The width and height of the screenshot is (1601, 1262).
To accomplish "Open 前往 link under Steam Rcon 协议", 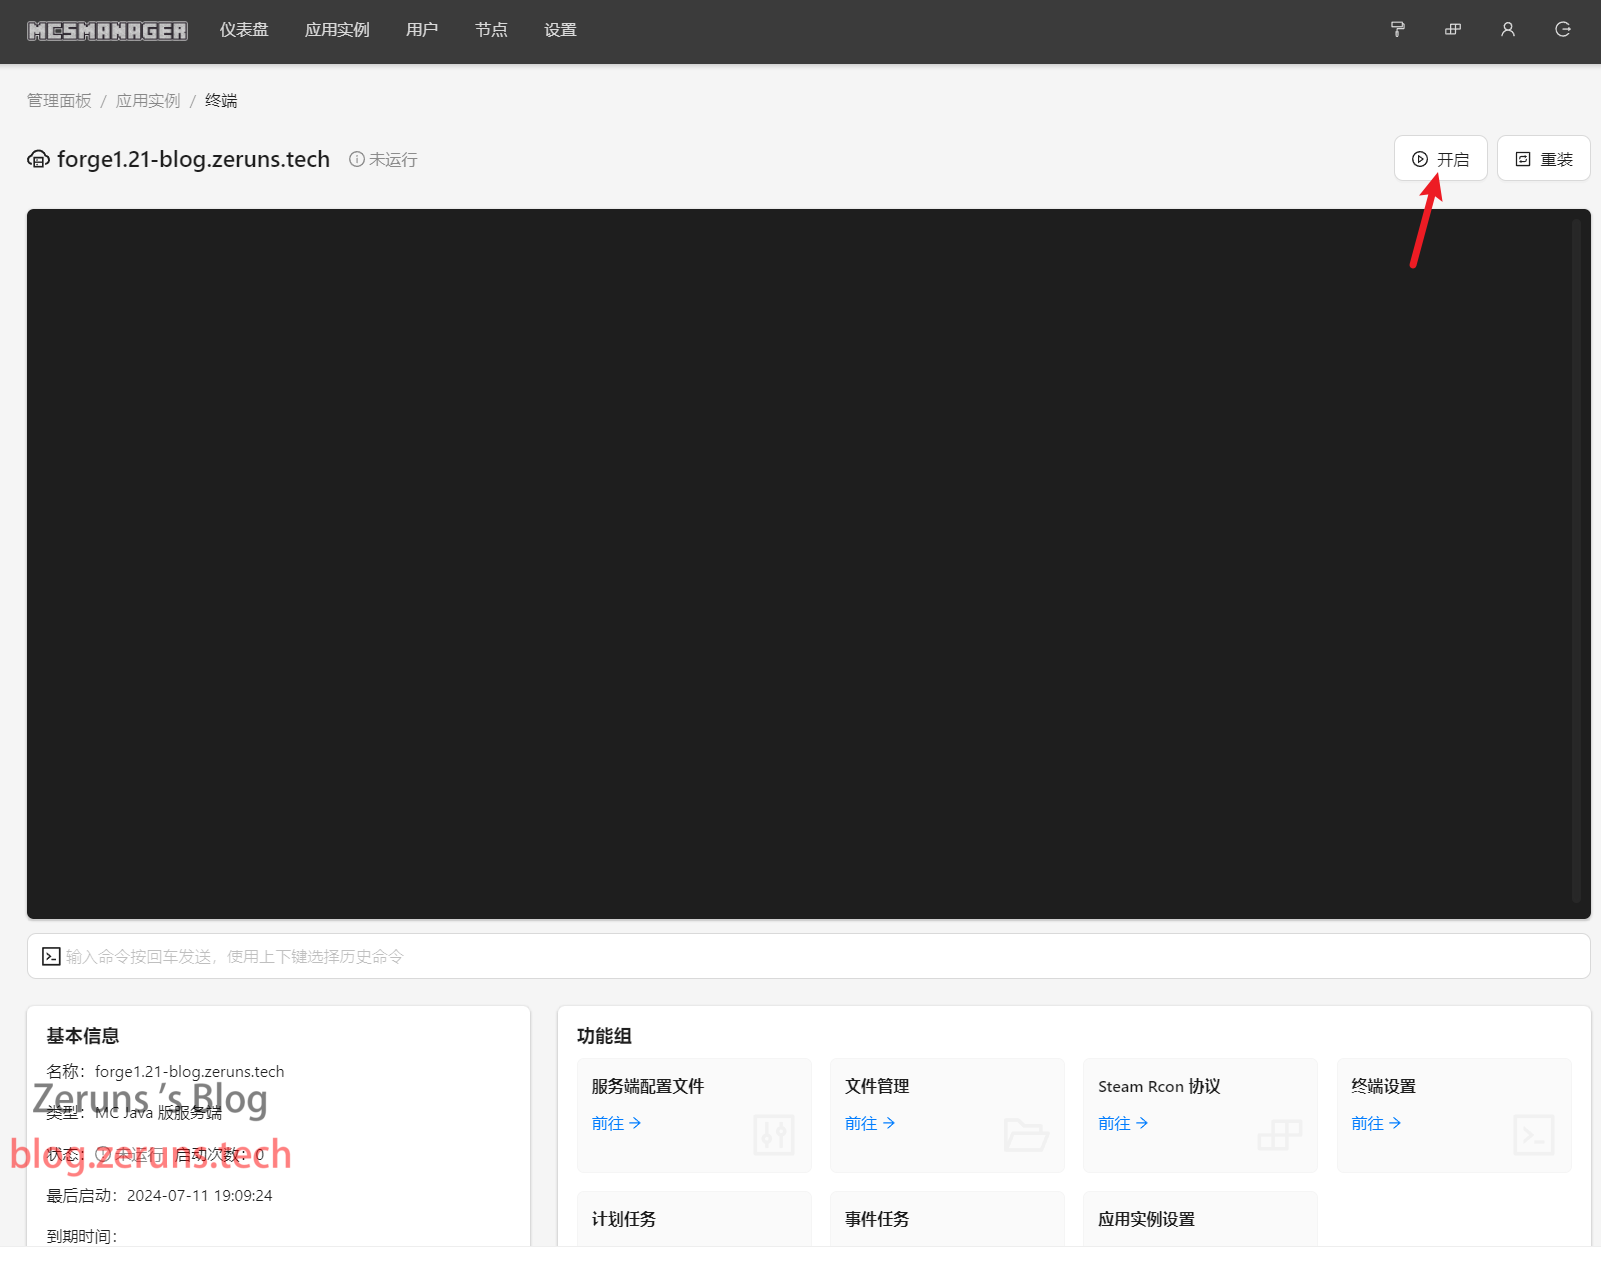I will [1123, 1124].
